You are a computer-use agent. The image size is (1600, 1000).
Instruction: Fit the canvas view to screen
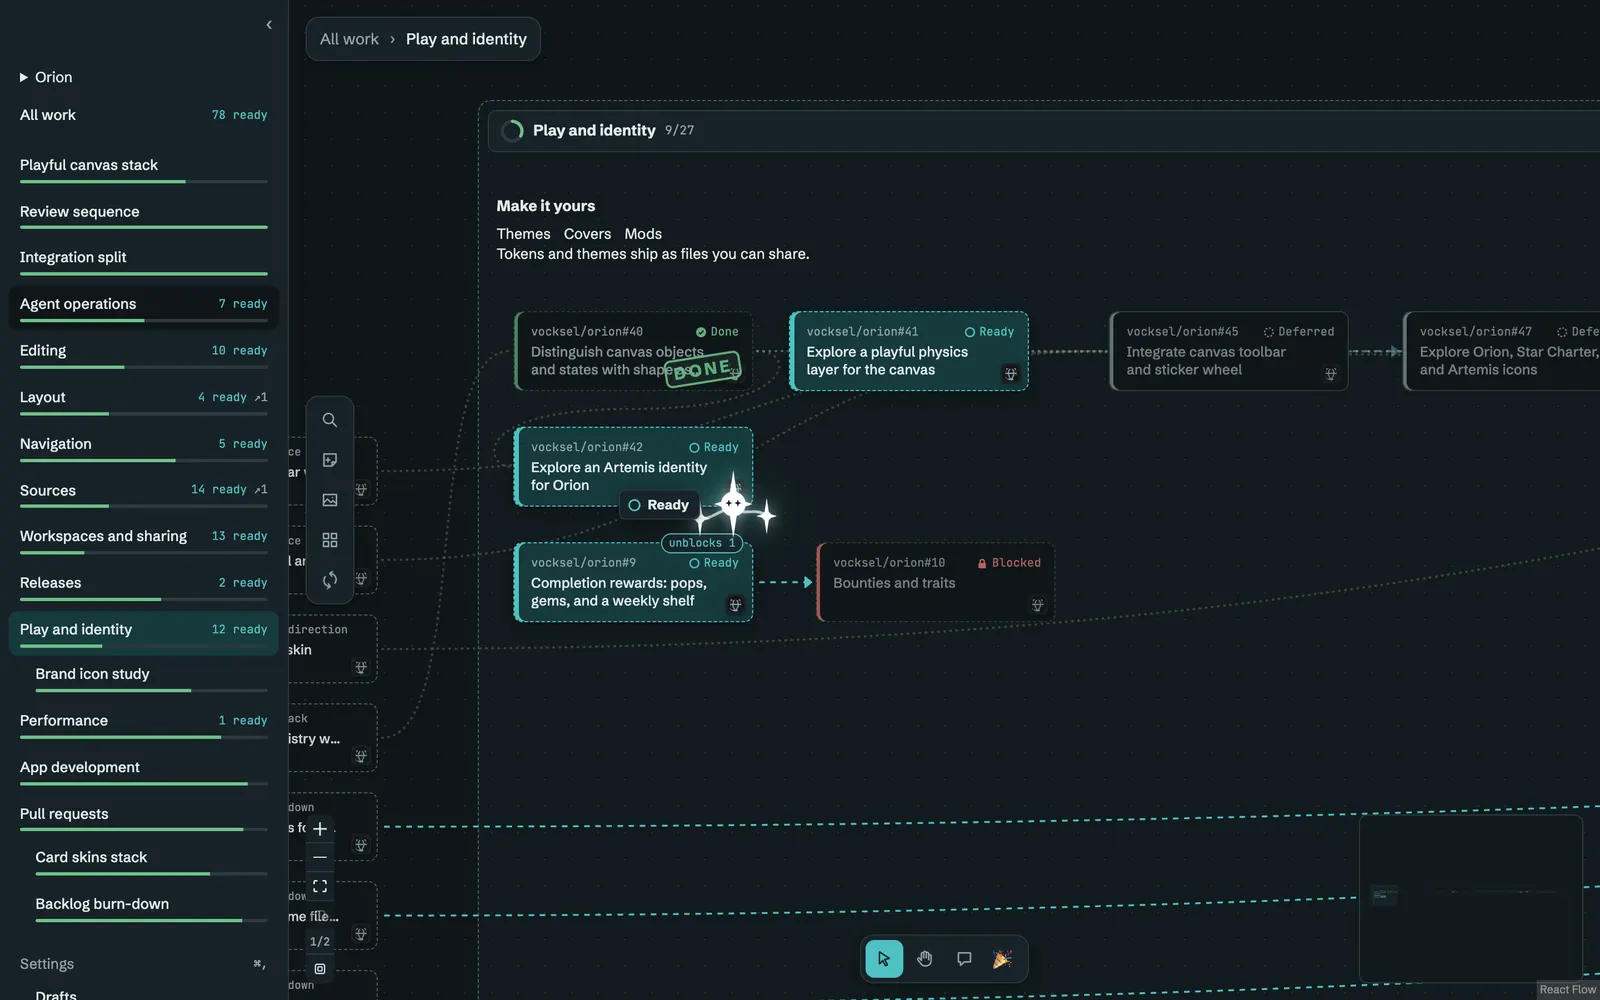(x=320, y=886)
